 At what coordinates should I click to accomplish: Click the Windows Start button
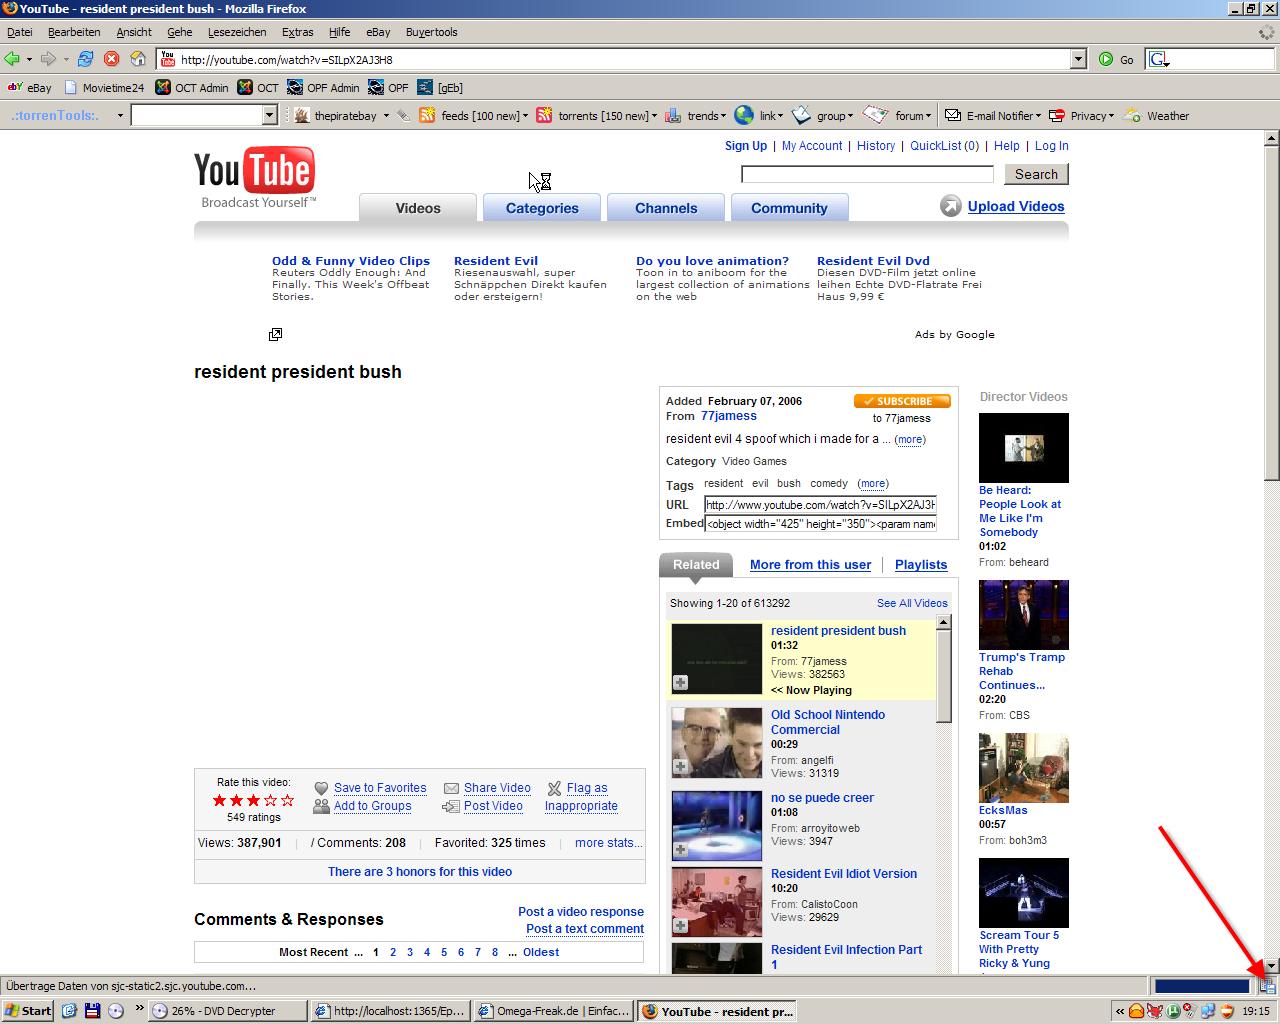[28, 1011]
